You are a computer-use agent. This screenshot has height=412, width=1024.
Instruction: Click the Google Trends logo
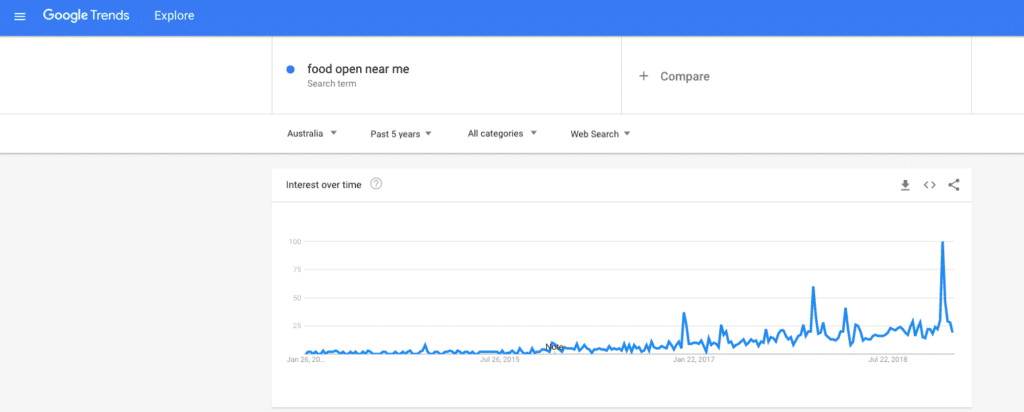(88, 16)
